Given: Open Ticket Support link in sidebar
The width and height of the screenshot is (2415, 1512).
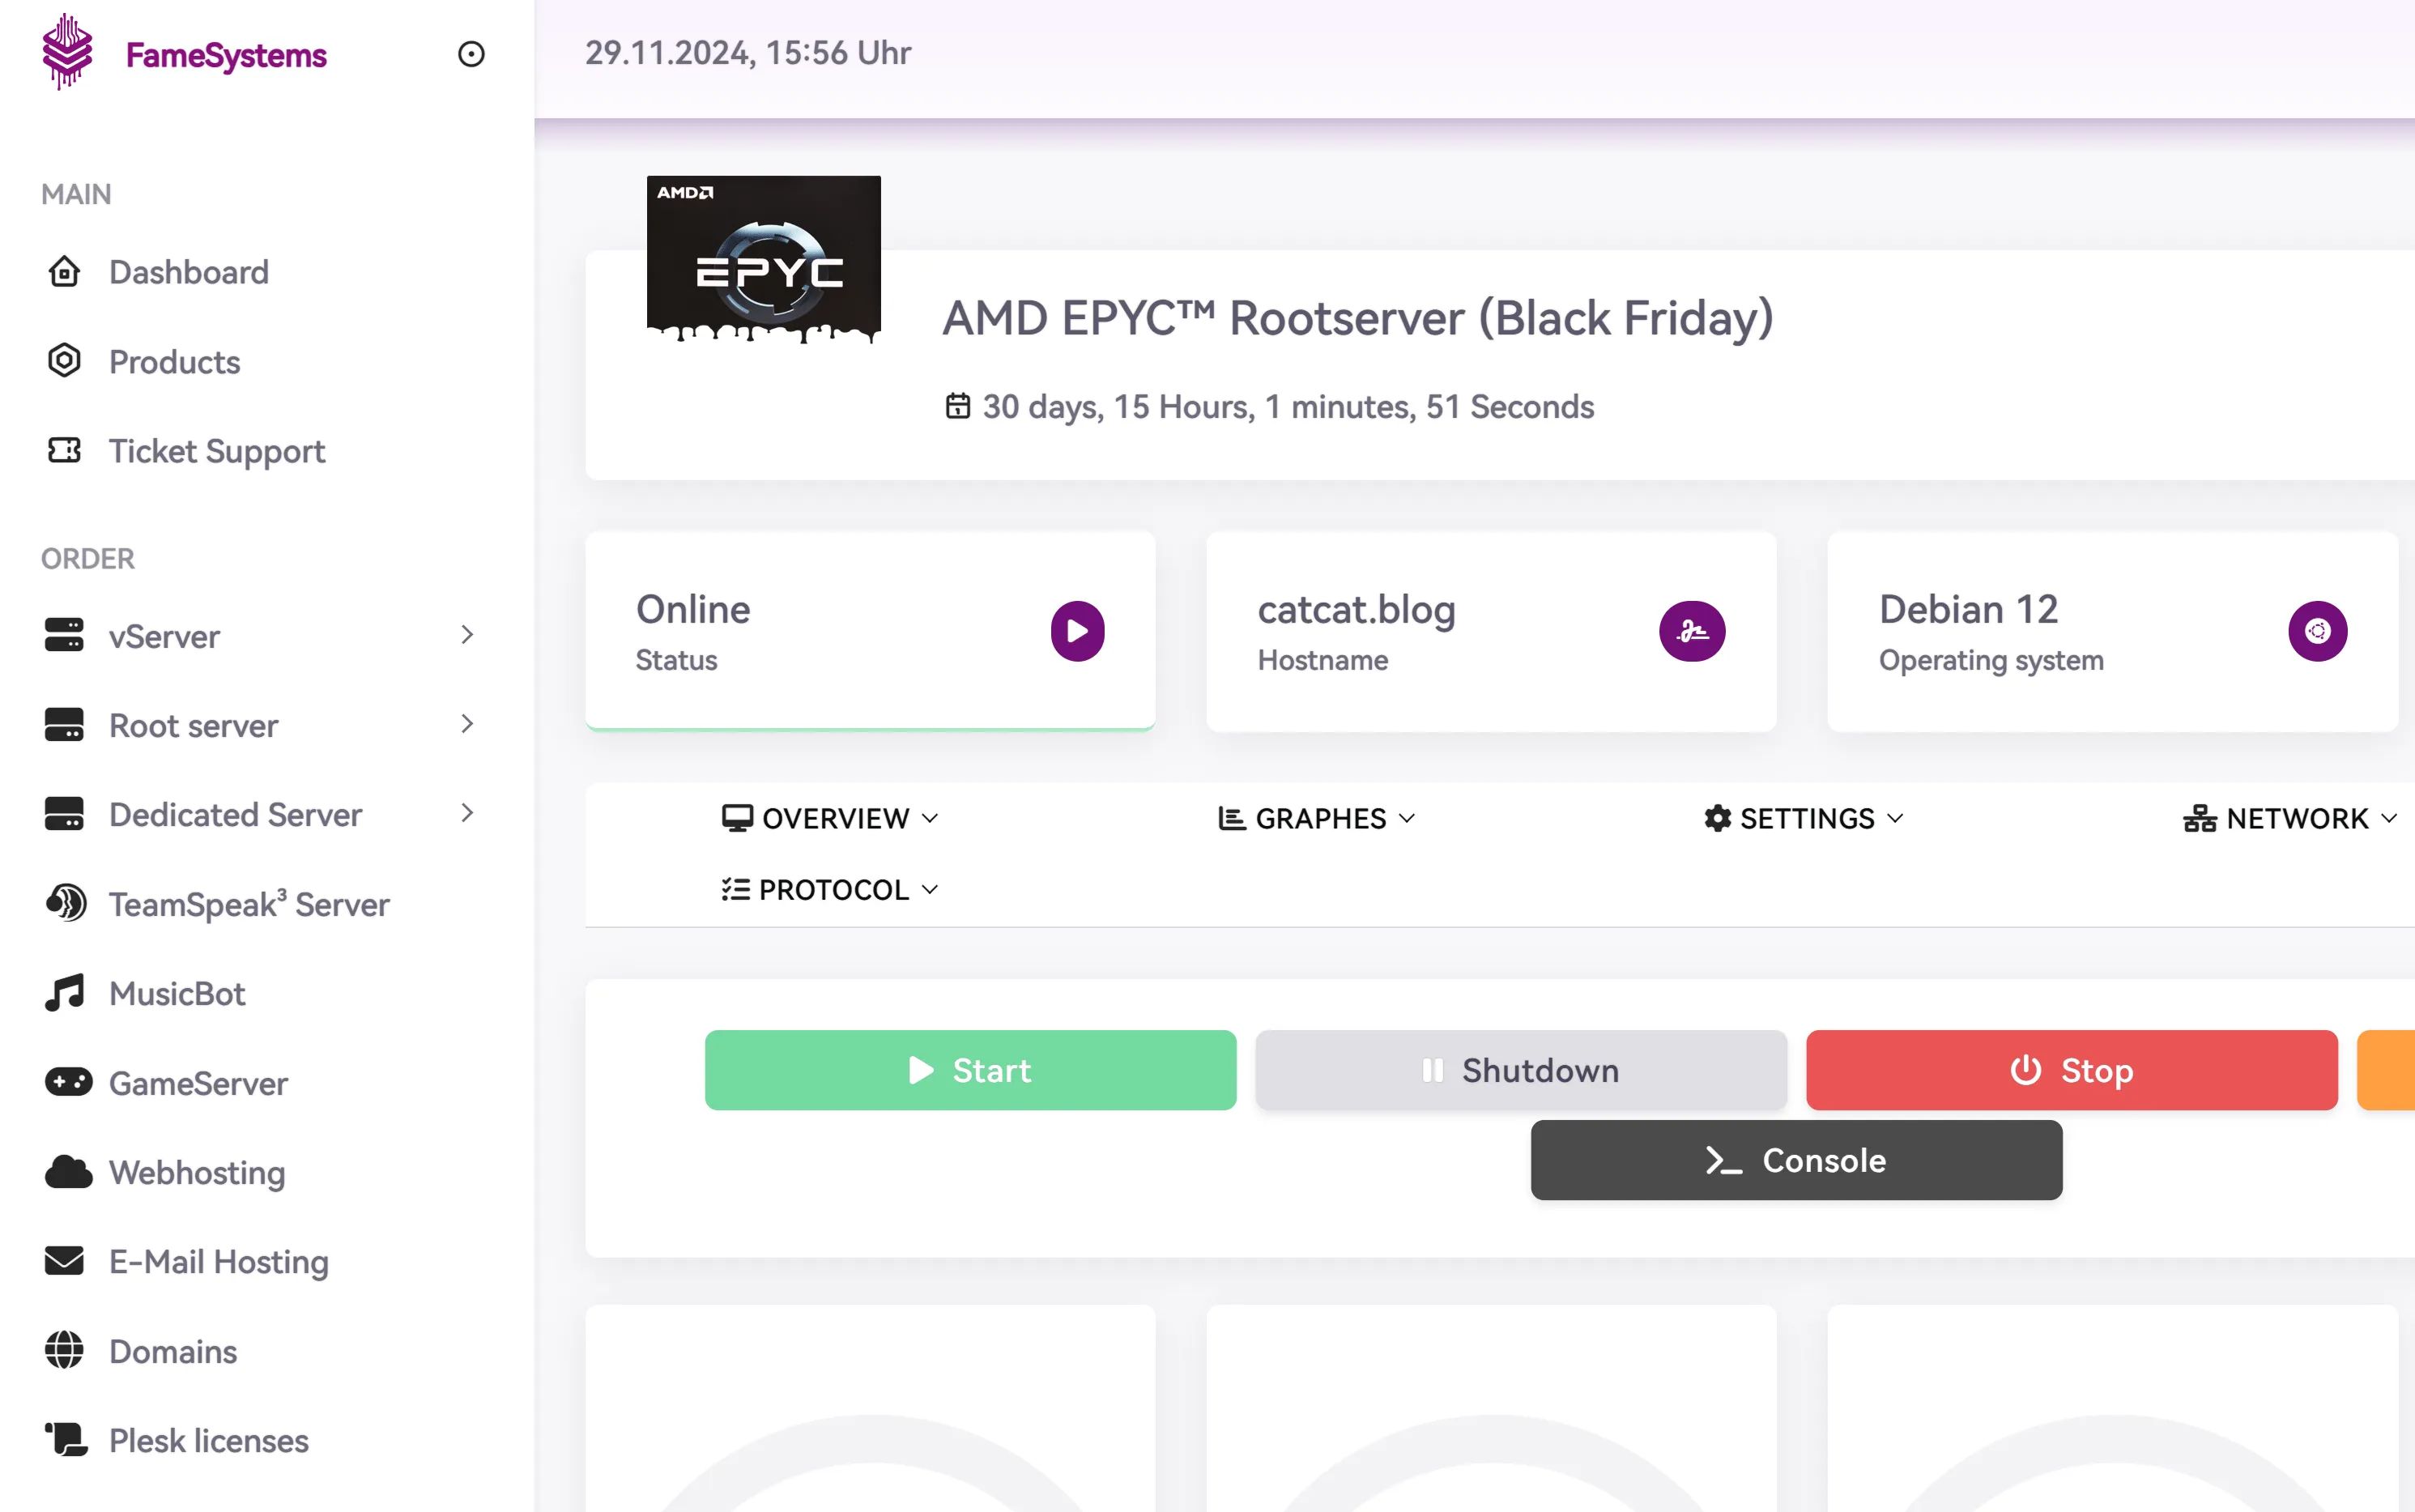Looking at the screenshot, I should [x=217, y=451].
